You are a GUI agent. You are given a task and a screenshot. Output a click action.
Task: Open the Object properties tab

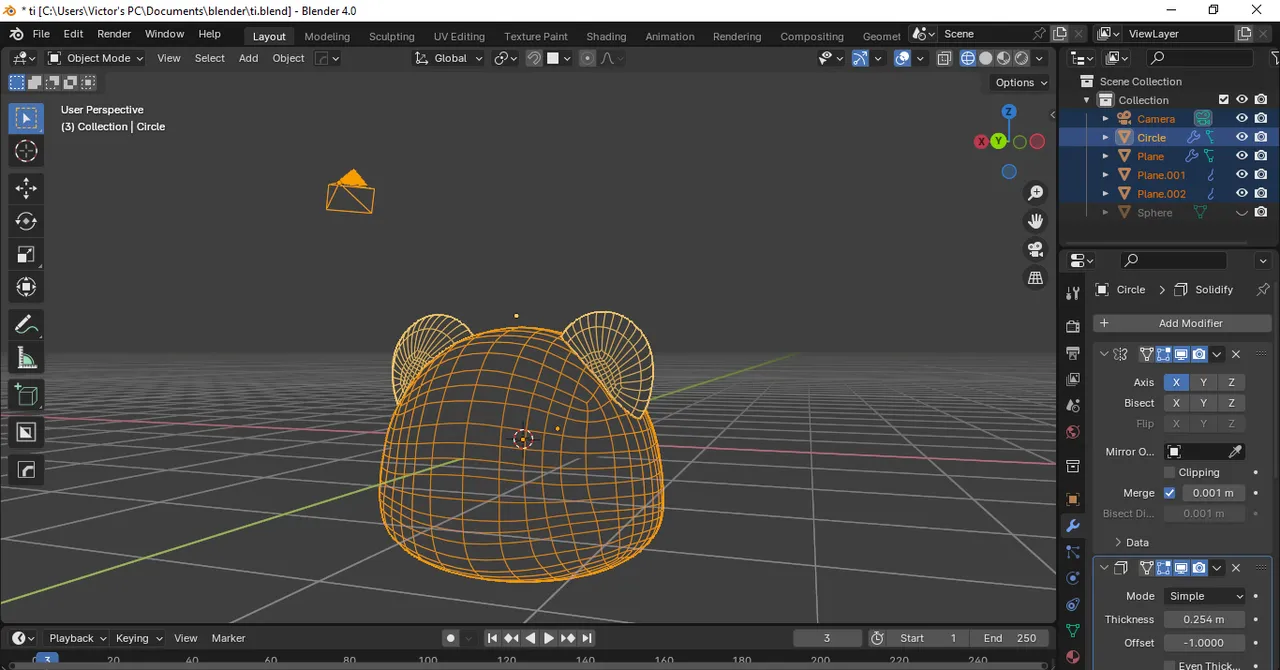pyautogui.click(x=1073, y=499)
